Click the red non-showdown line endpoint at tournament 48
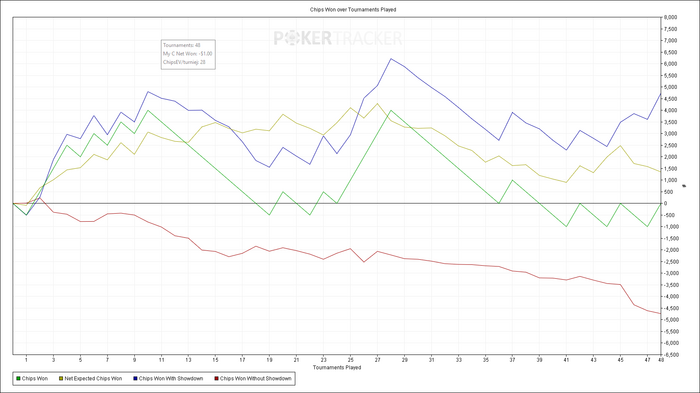 [x=660, y=314]
